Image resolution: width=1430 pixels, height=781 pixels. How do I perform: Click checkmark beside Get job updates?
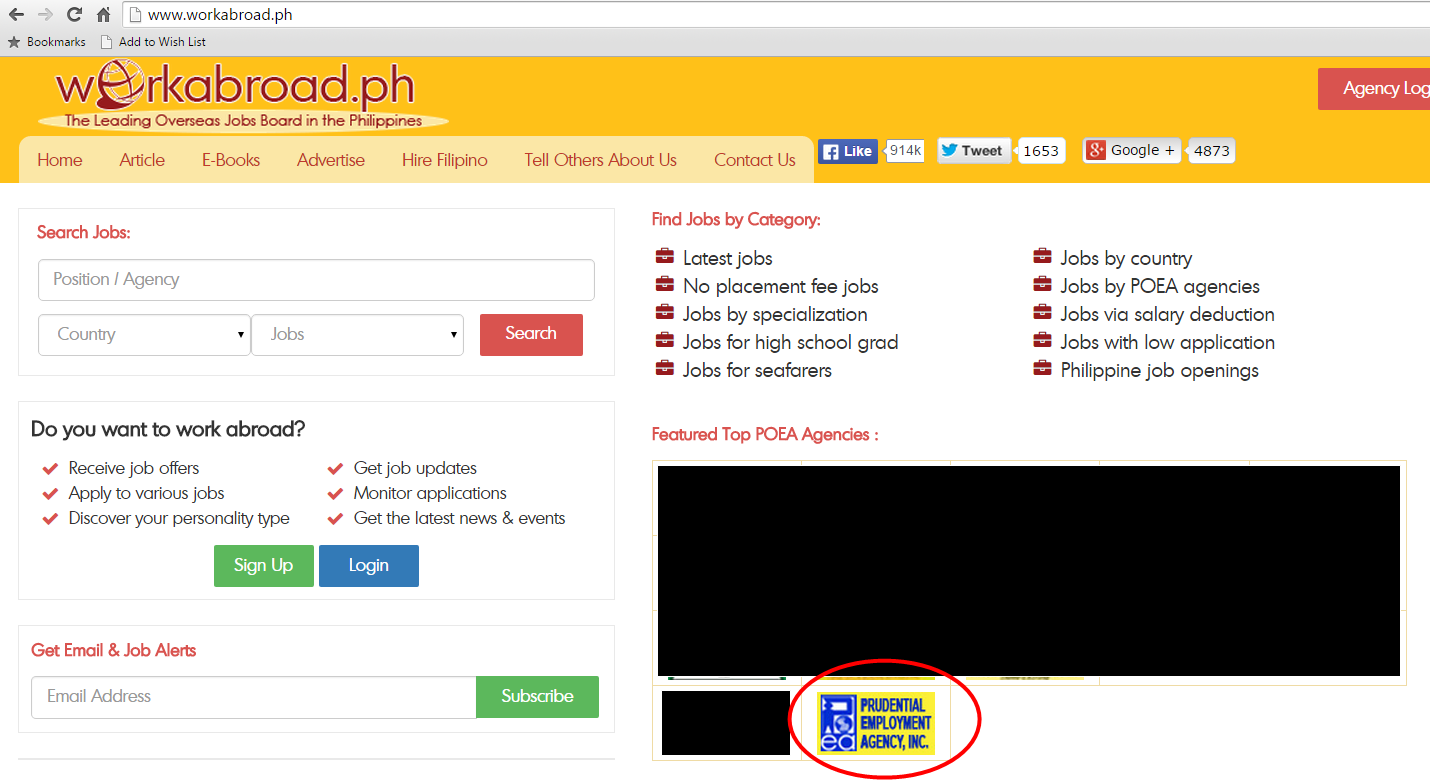tap(336, 469)
